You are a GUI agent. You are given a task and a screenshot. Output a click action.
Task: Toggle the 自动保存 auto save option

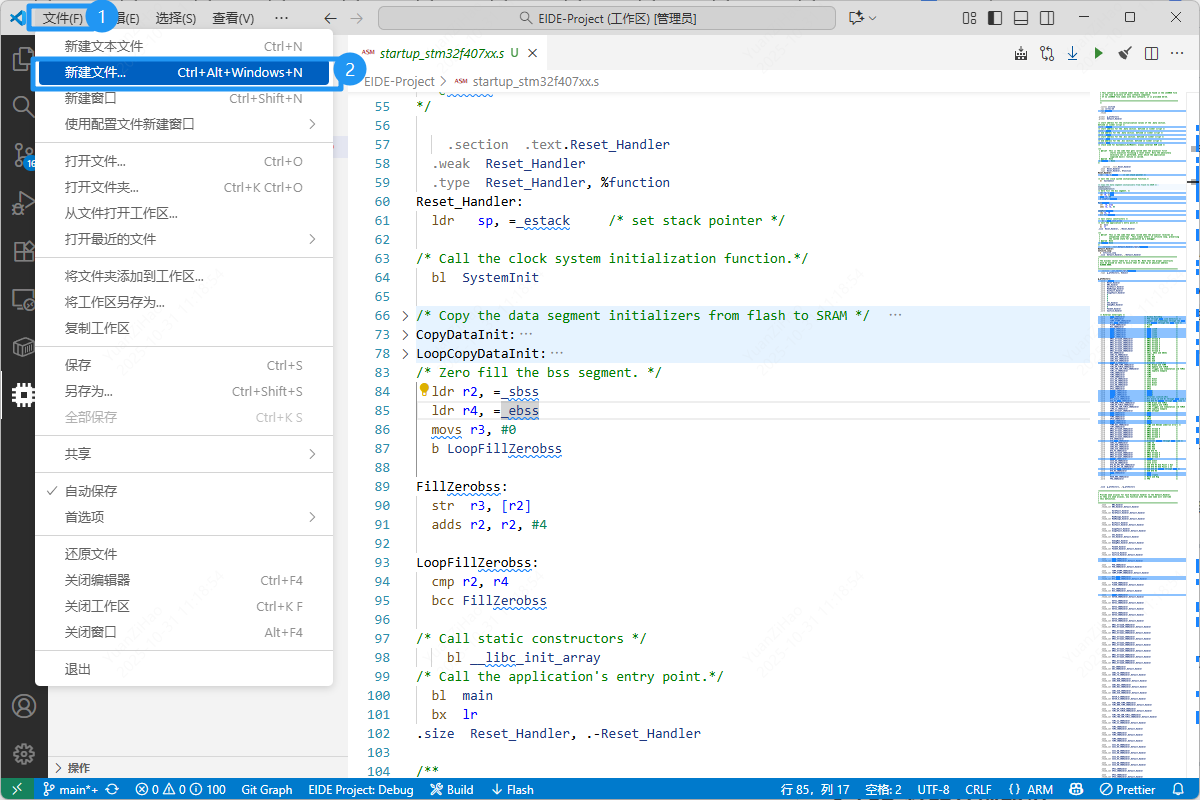(x=91, y=491)
